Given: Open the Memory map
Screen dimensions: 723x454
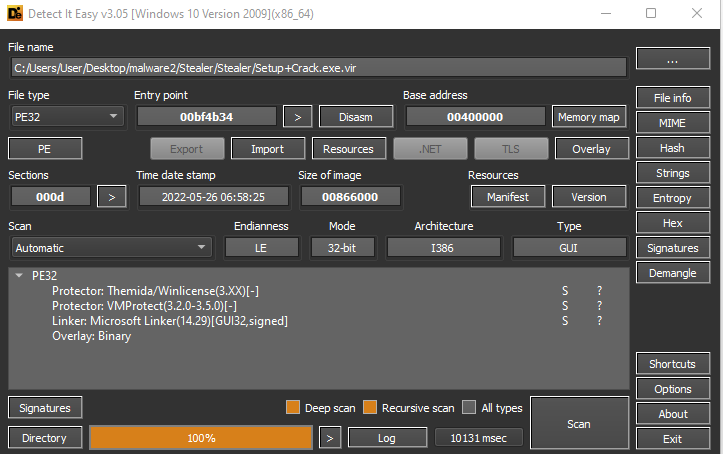Looking at the screenshot, I should [x=589, y=117].
